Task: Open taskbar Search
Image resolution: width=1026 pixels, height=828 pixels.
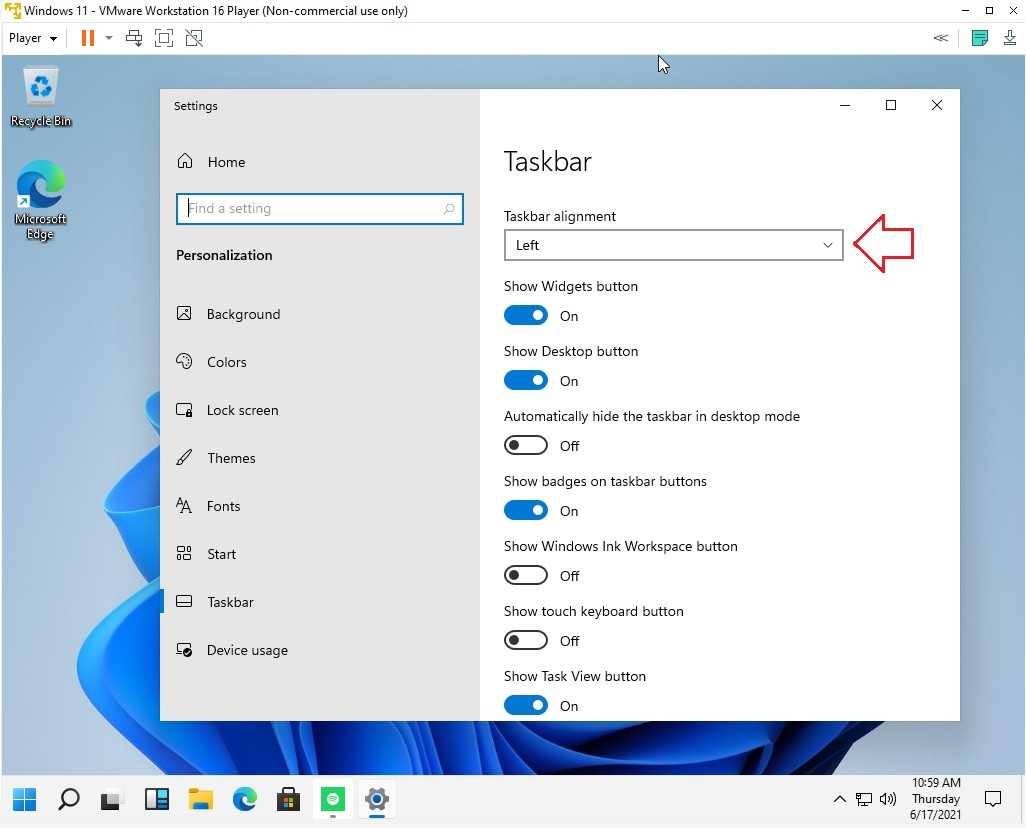Action: pos(69,799)
